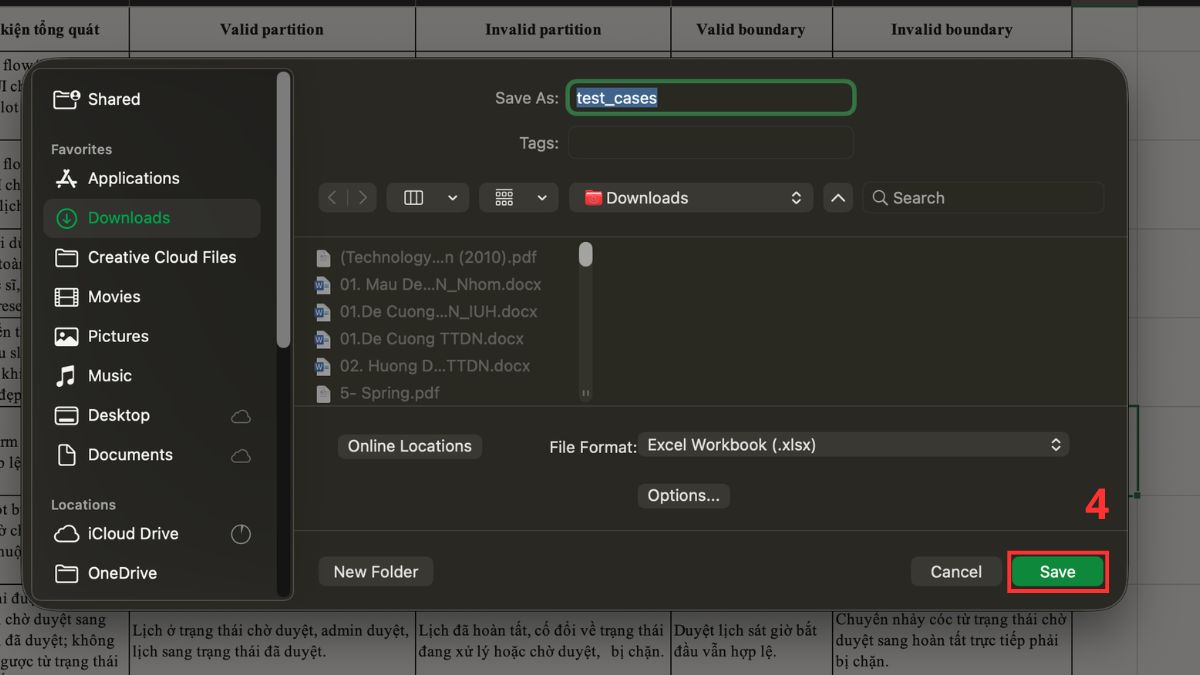Select Shared in the sidebar
The height and width of the screenshot is (675, 1200).
pyautogui.click(x=152, y=99)
